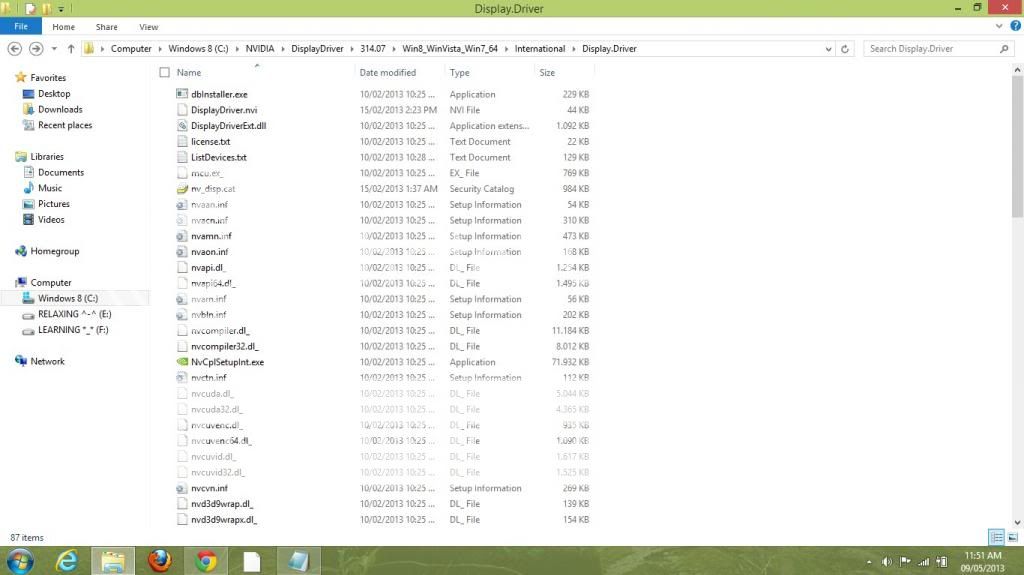Sort by the Type column header
The image size is (1024, 575).
click(459, 73)
